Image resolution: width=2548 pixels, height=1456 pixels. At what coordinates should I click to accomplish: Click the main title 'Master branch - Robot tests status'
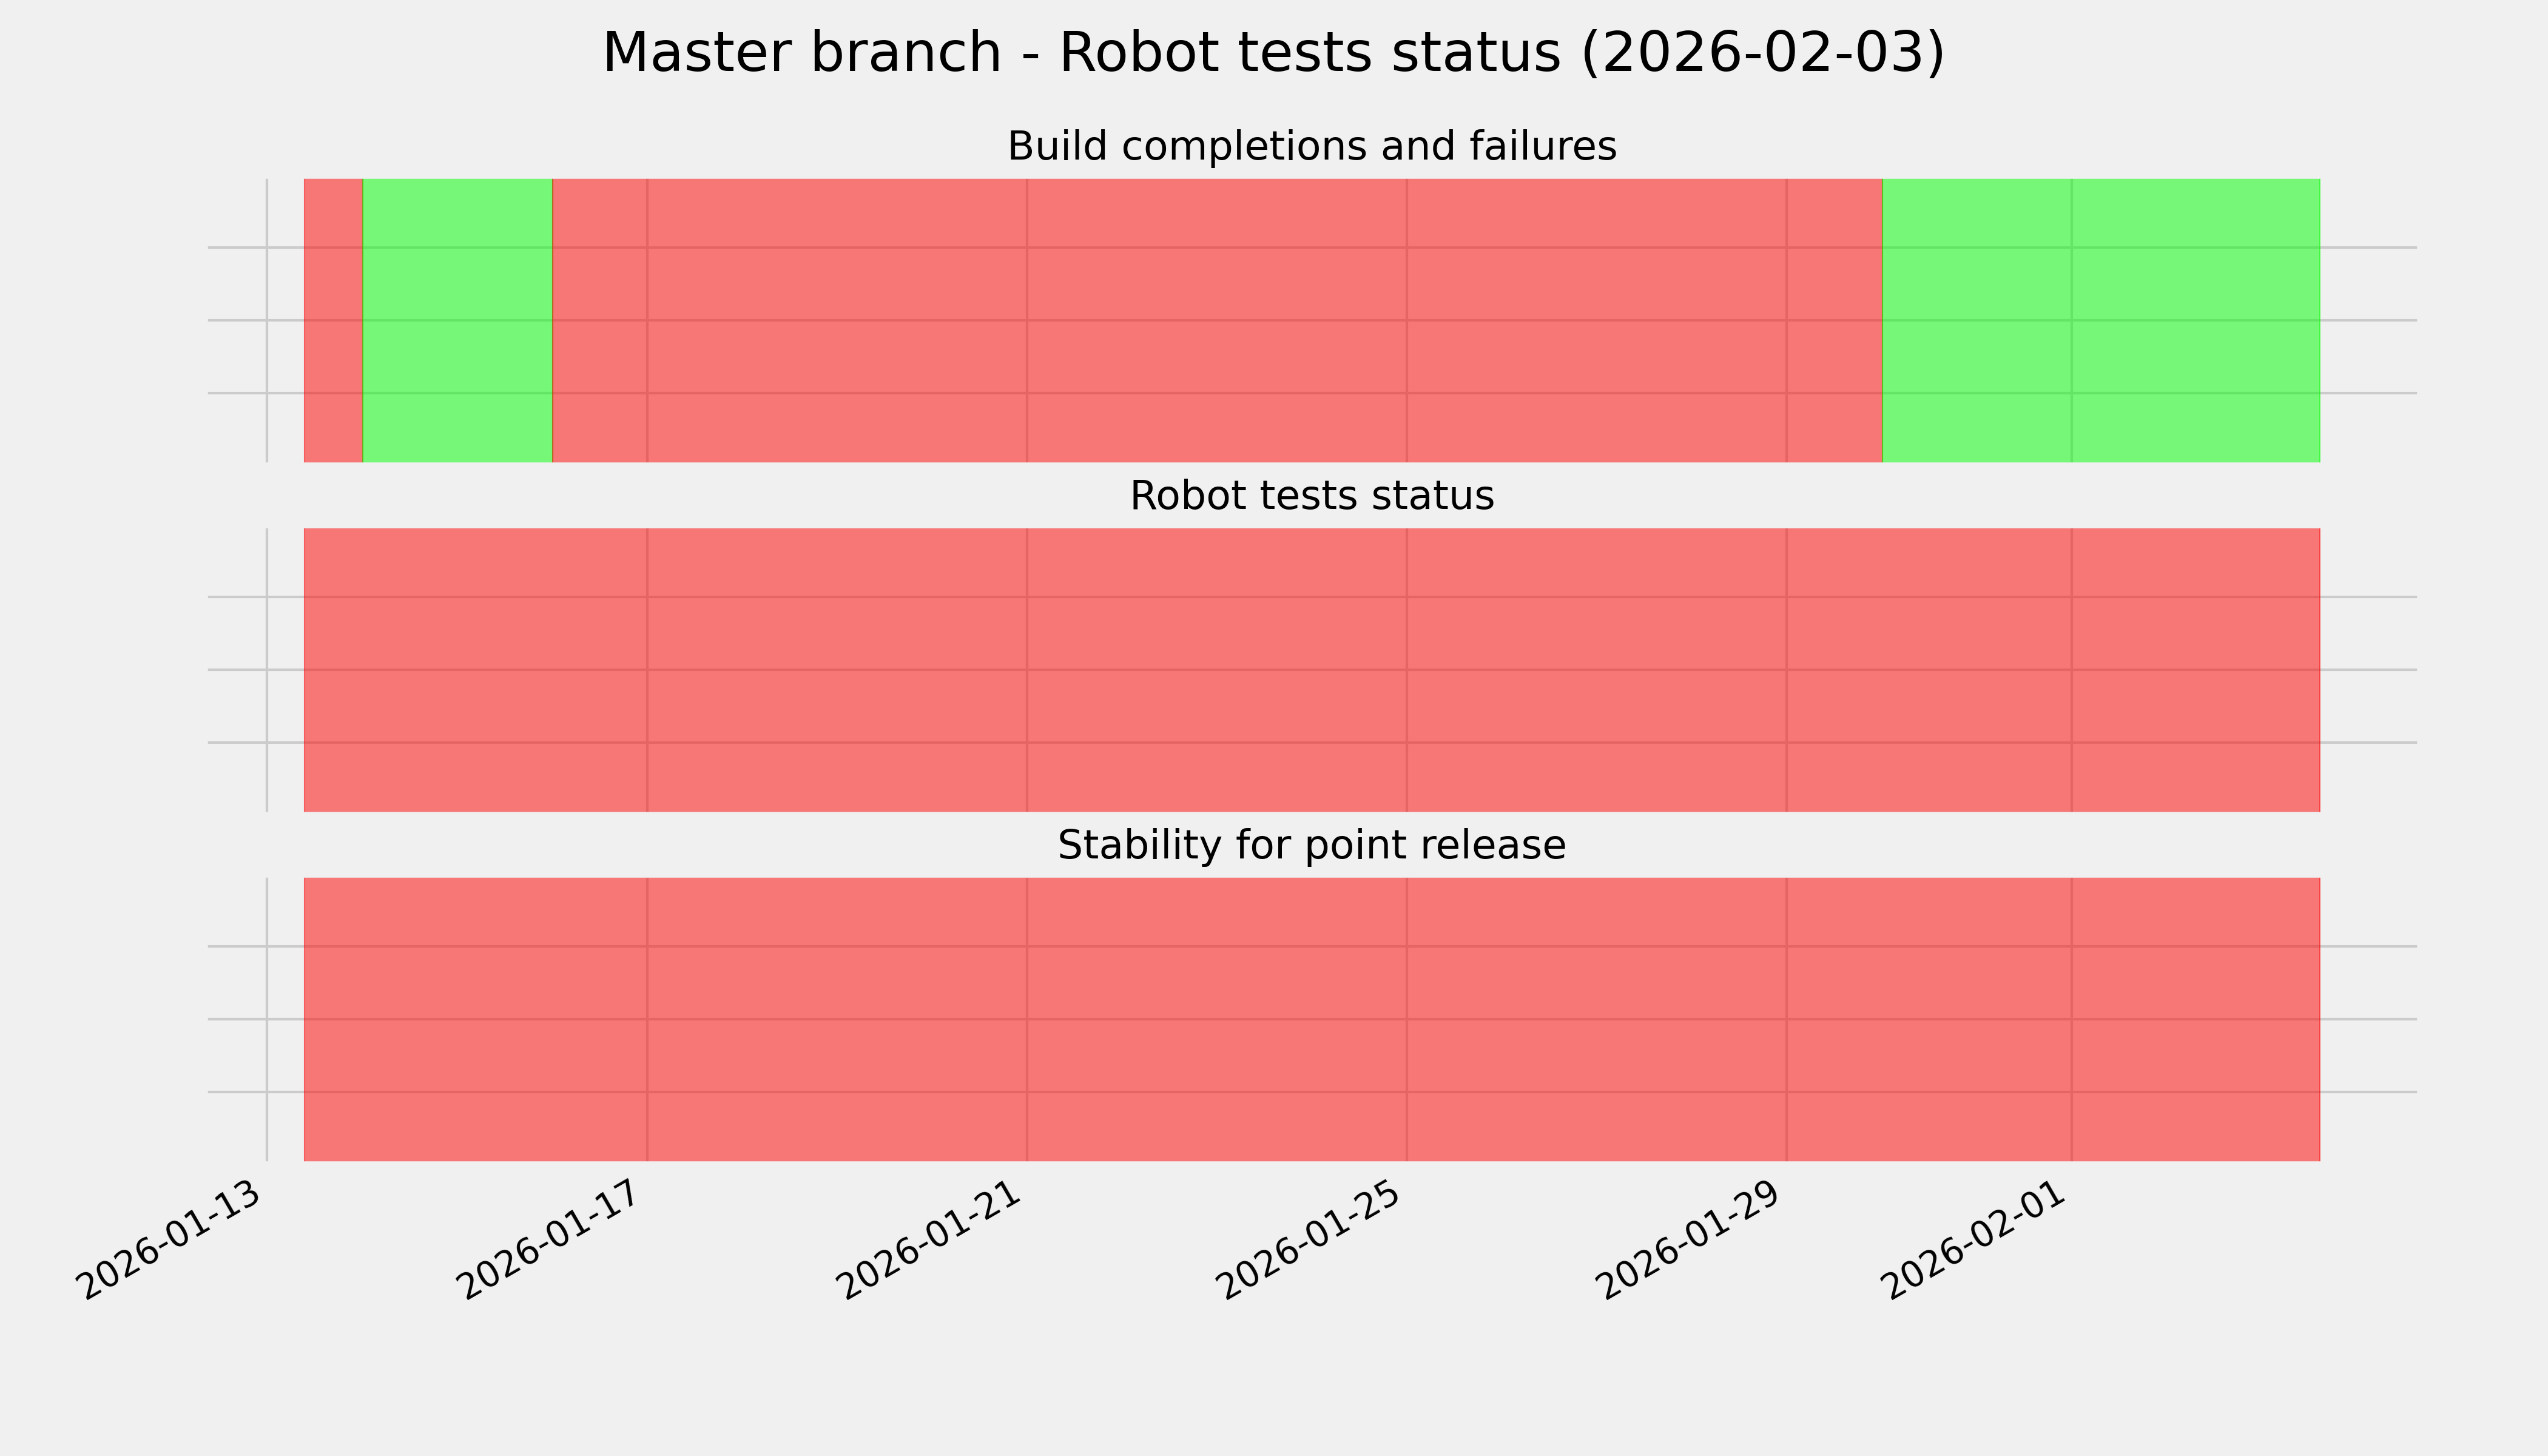1273,52
